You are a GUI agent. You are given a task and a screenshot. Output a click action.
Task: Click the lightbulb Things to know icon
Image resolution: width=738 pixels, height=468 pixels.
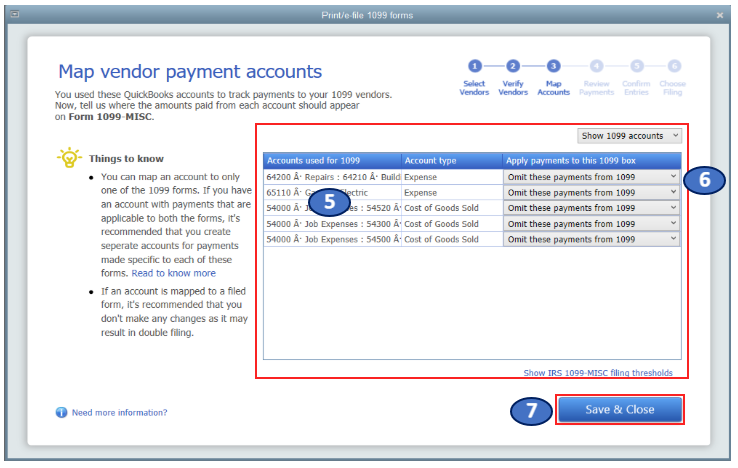click(69, 158)
